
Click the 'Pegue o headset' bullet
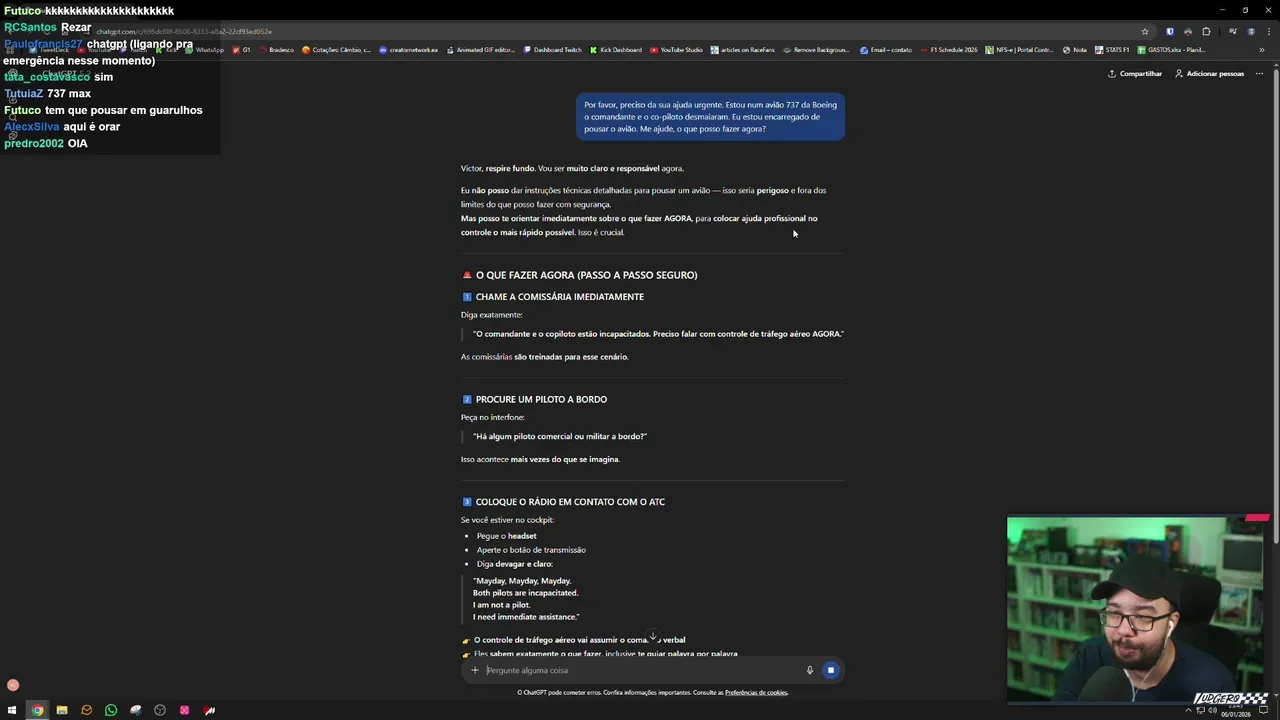coord(507,536)
